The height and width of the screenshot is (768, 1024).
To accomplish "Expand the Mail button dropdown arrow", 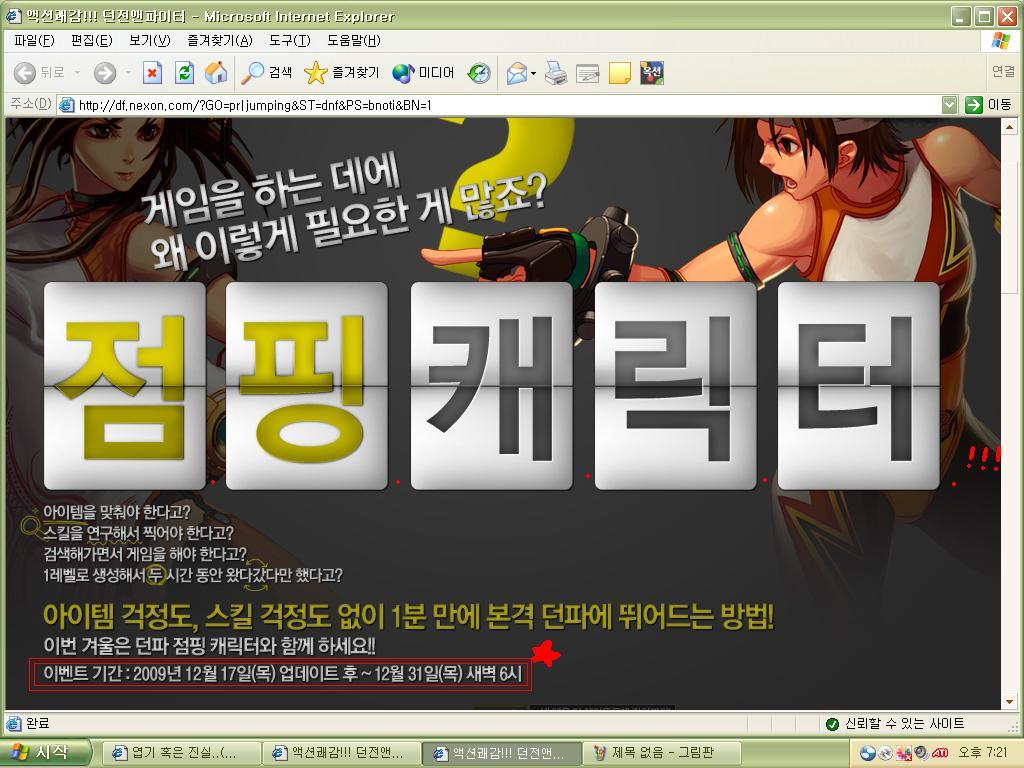I will point(534,72).
